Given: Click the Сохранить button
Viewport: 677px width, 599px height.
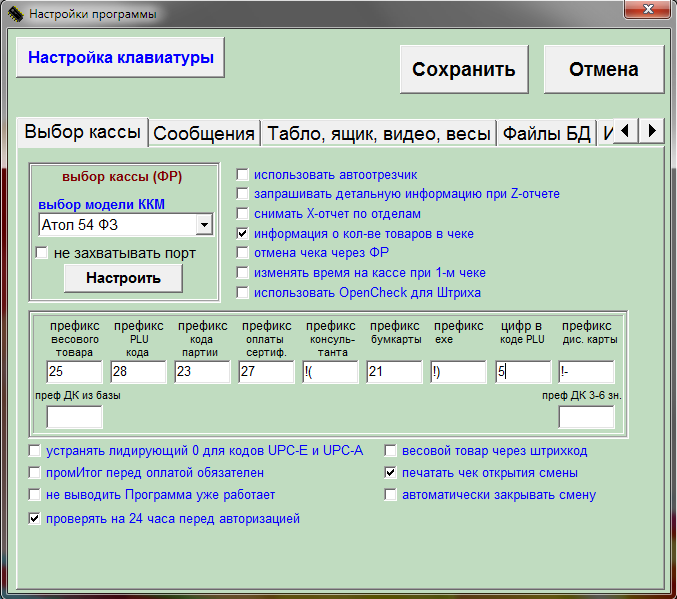Looking at the screenshot, I should click(x=464, y=69).
